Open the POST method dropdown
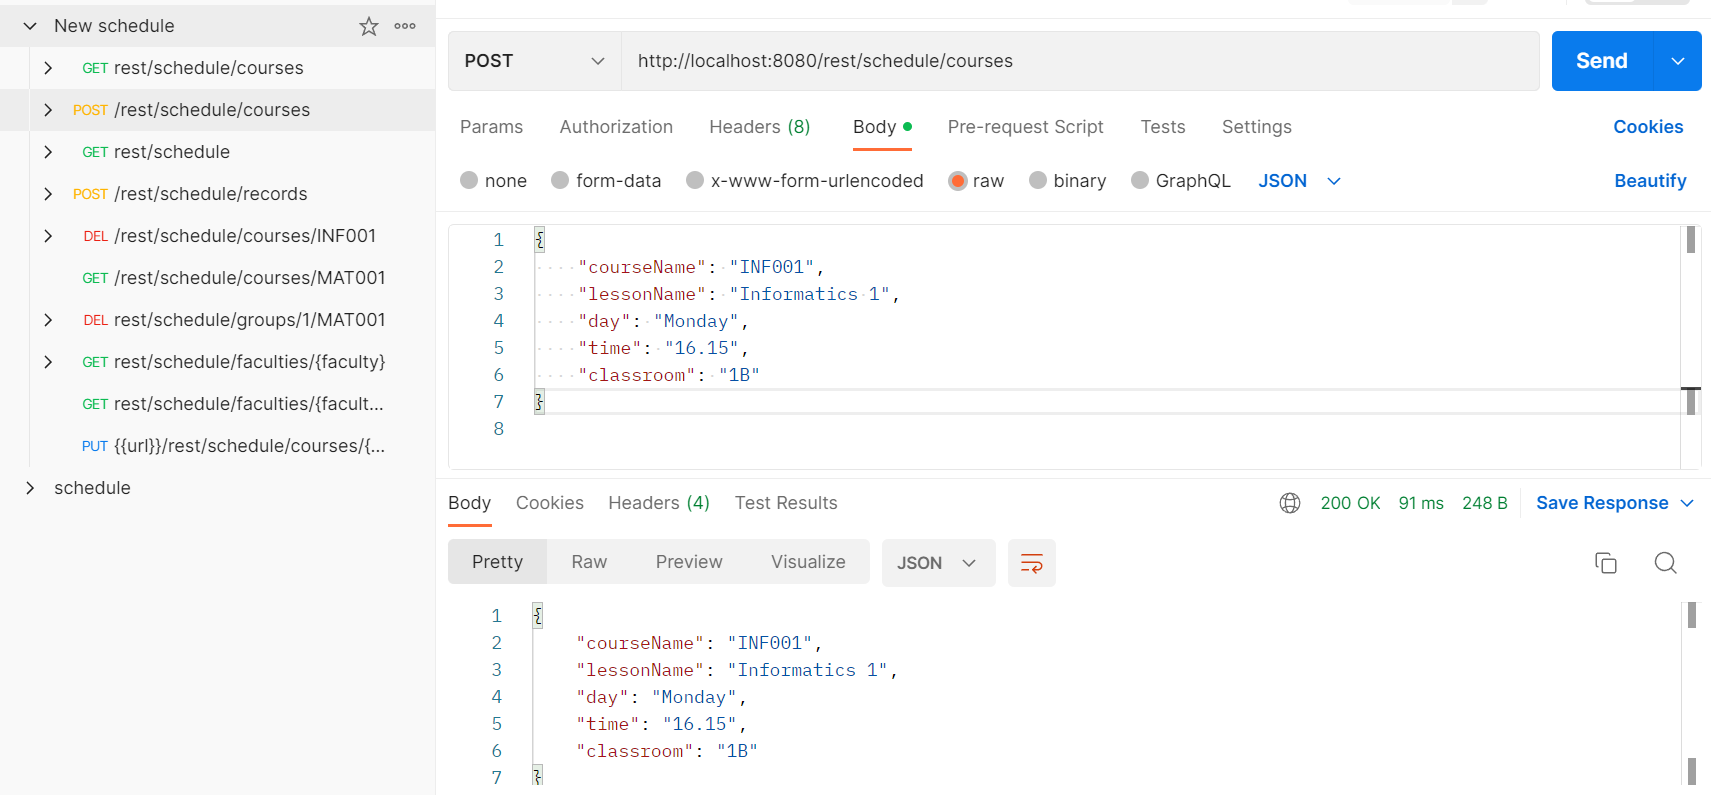This screenshot has height=795, width=1711. click(x=534, y=61)
